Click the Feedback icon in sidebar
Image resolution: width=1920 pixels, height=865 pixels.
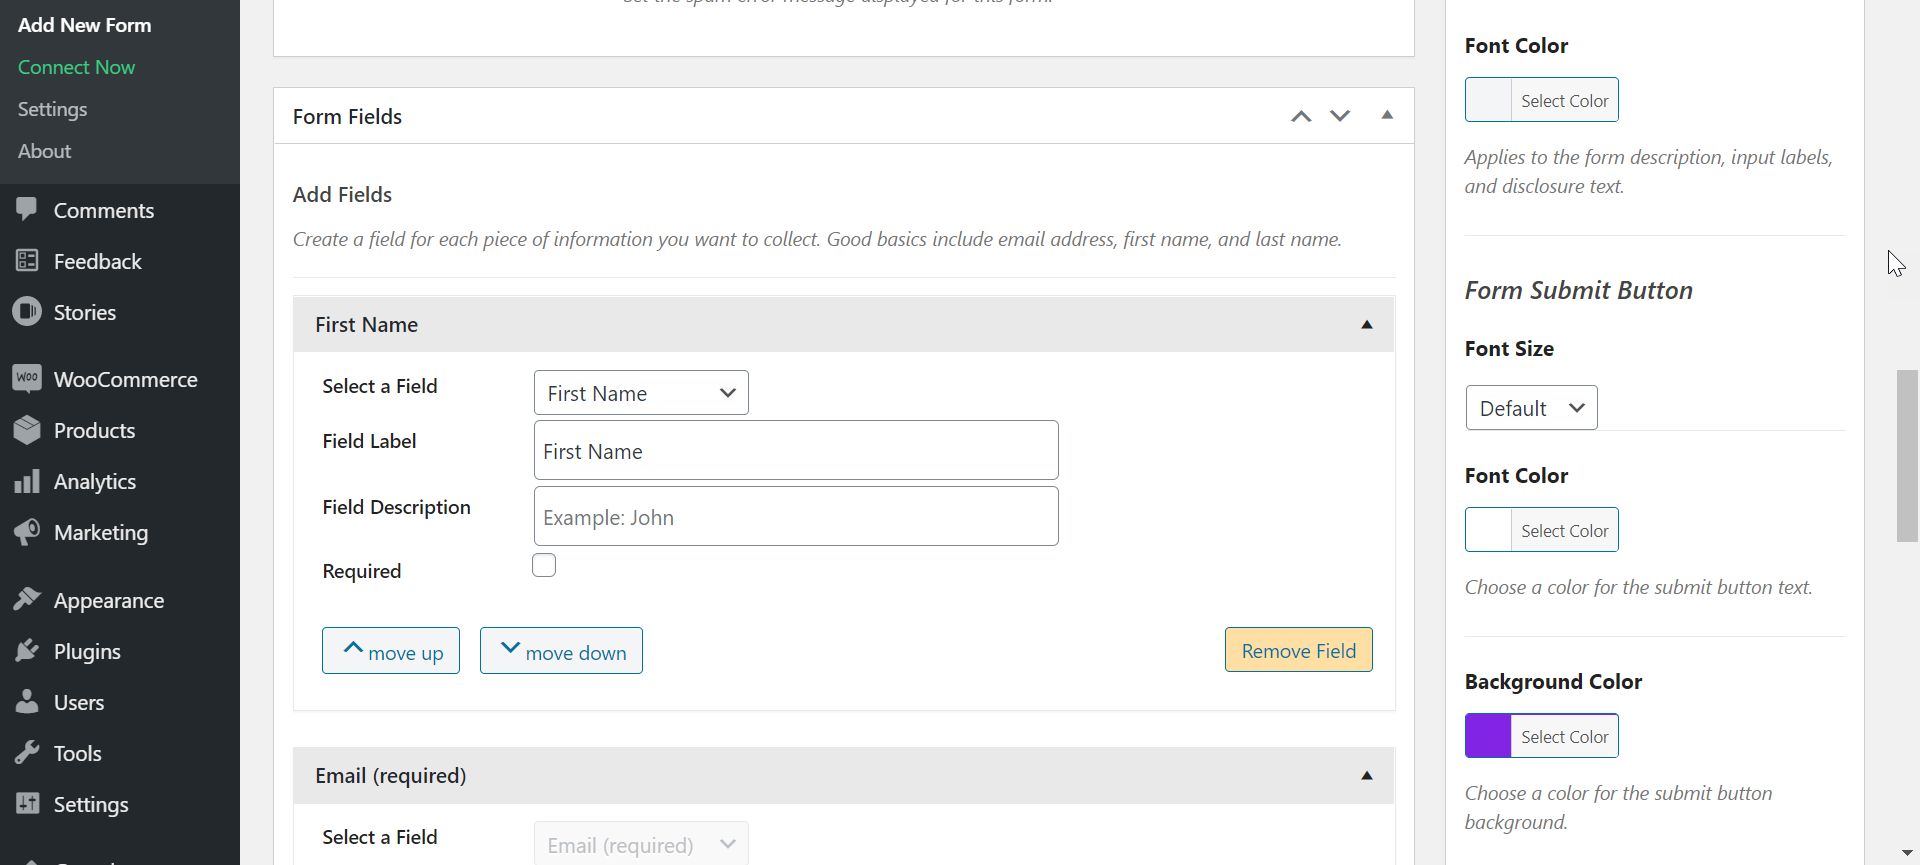(27, 261)
